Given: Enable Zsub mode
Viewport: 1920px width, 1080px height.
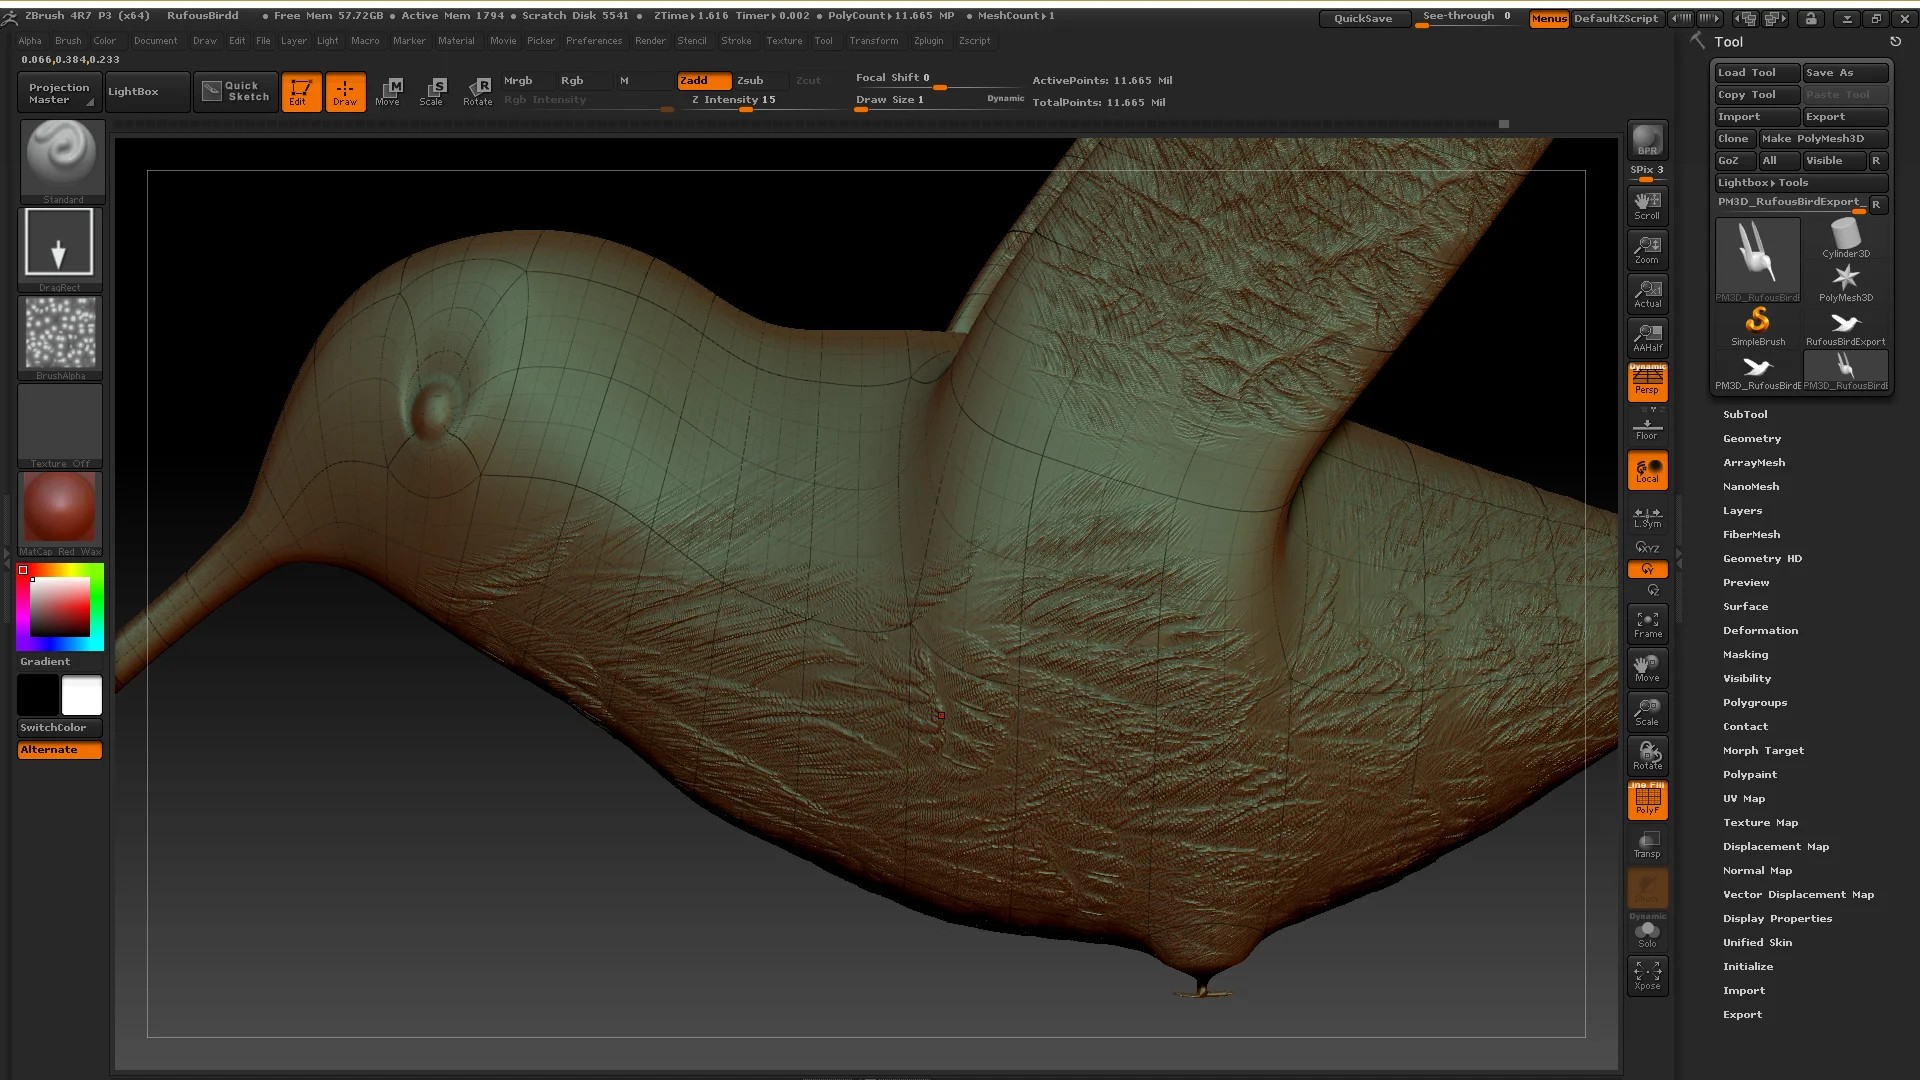Looking at the screenshot, I should (x=762, y=80).
